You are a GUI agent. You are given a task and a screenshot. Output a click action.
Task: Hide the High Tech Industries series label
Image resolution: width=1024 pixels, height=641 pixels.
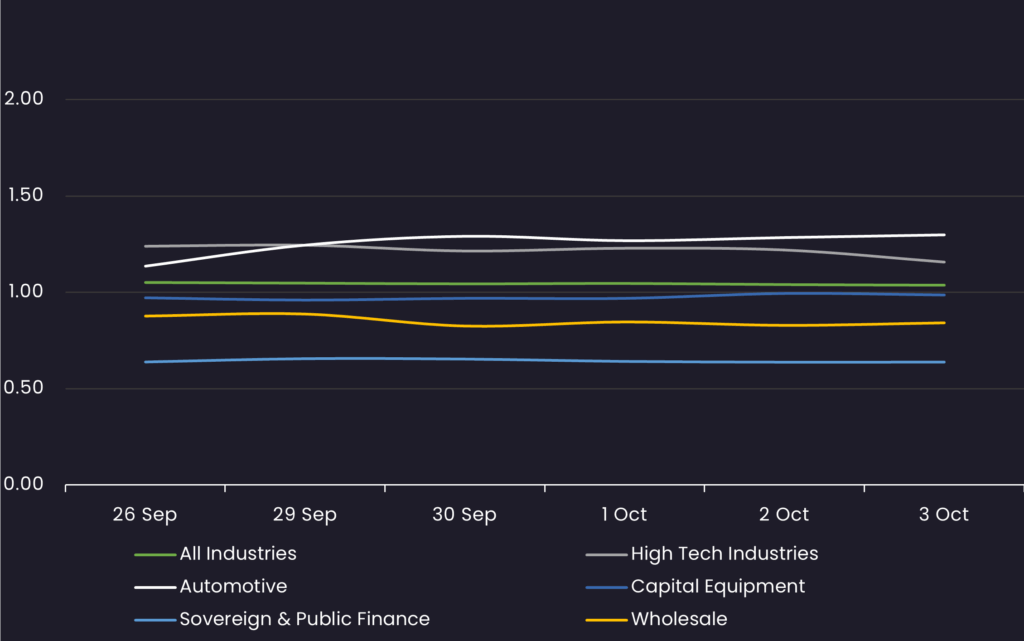tap(724, 553)
